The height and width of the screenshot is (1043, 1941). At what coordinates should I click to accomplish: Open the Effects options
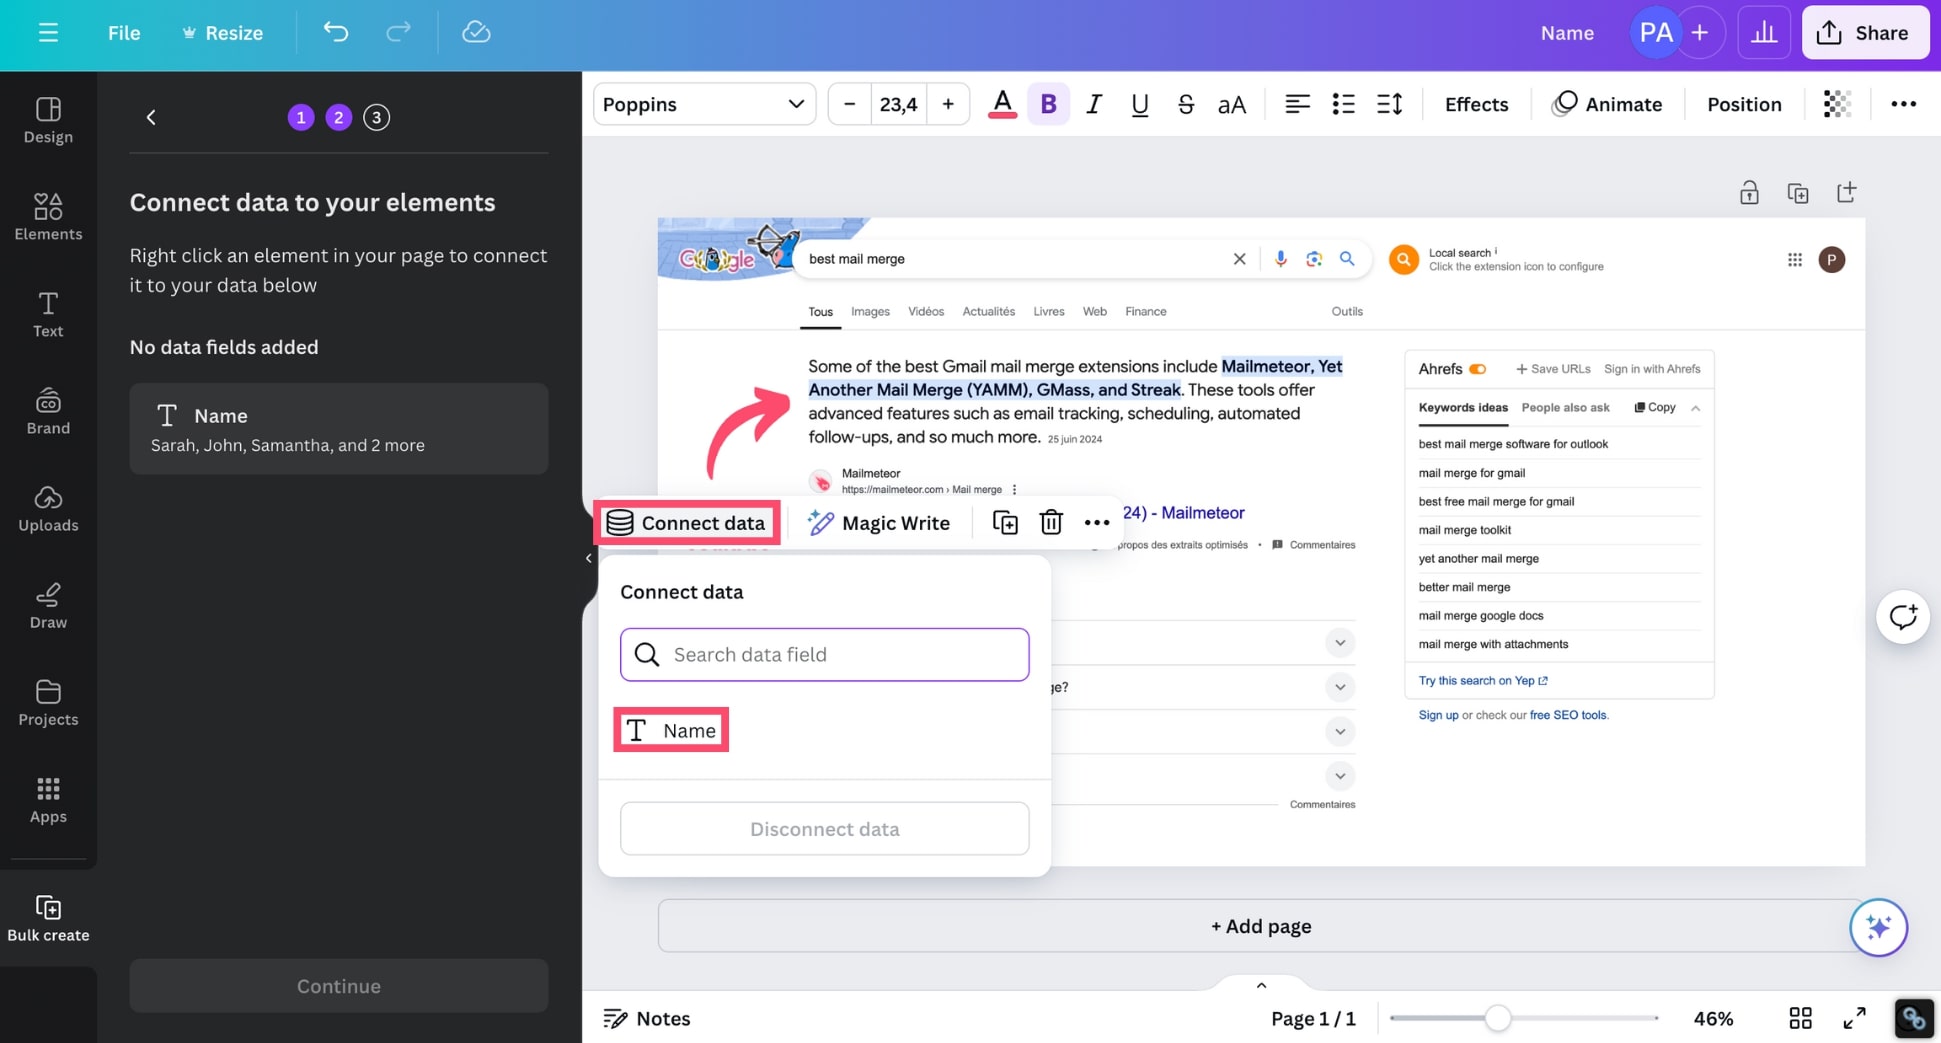1476,104
